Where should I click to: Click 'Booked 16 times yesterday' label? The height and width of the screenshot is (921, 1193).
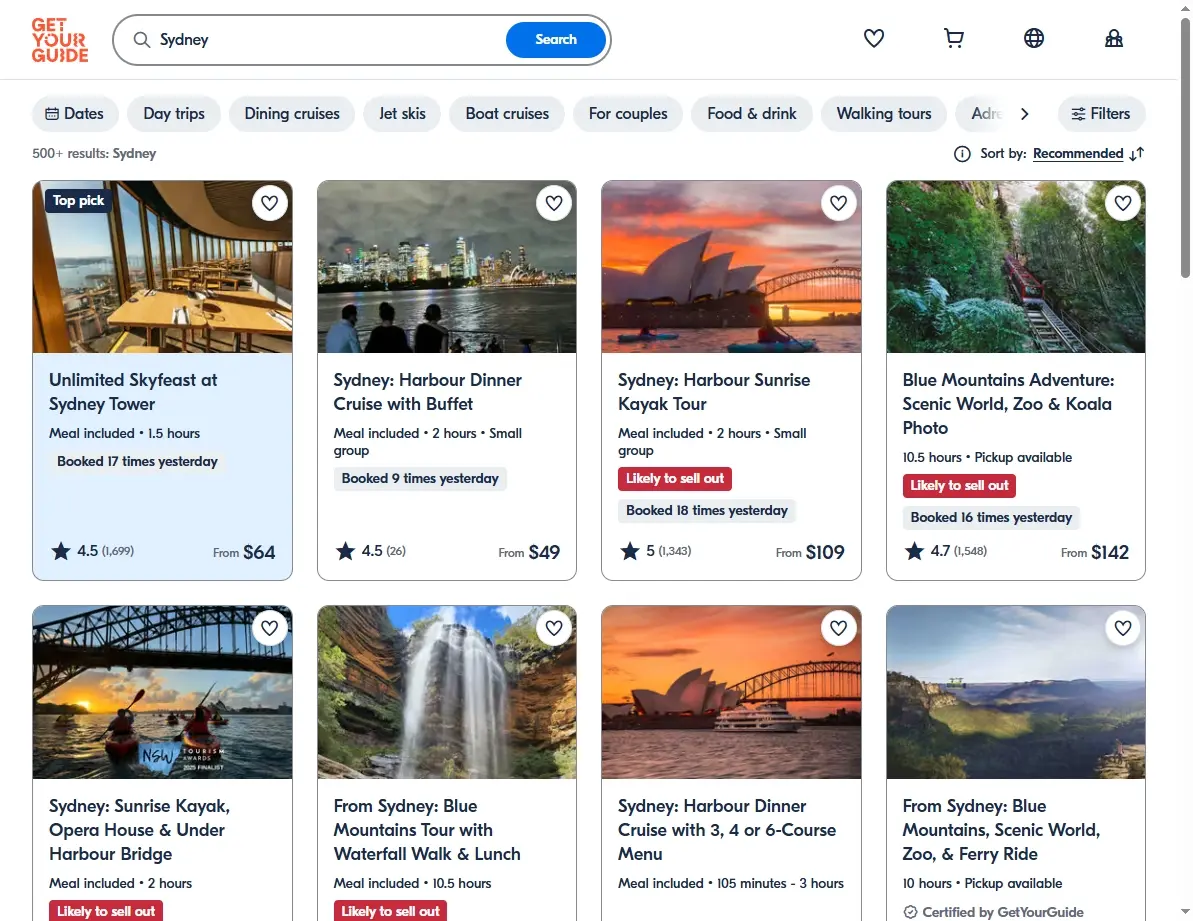click(x=991, y=517)
